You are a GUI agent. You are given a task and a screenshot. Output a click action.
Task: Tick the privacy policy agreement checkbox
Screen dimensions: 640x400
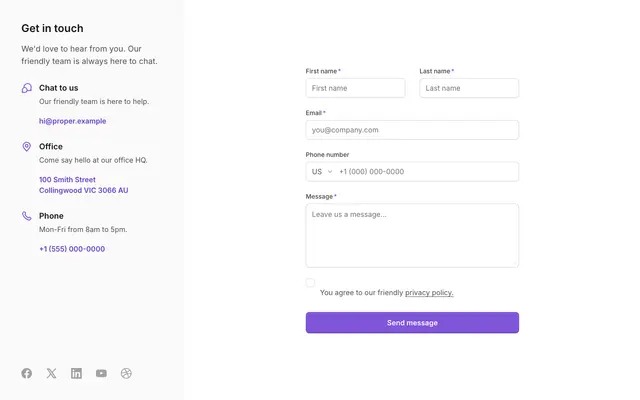pyautogui.click(x=310, y=282)
